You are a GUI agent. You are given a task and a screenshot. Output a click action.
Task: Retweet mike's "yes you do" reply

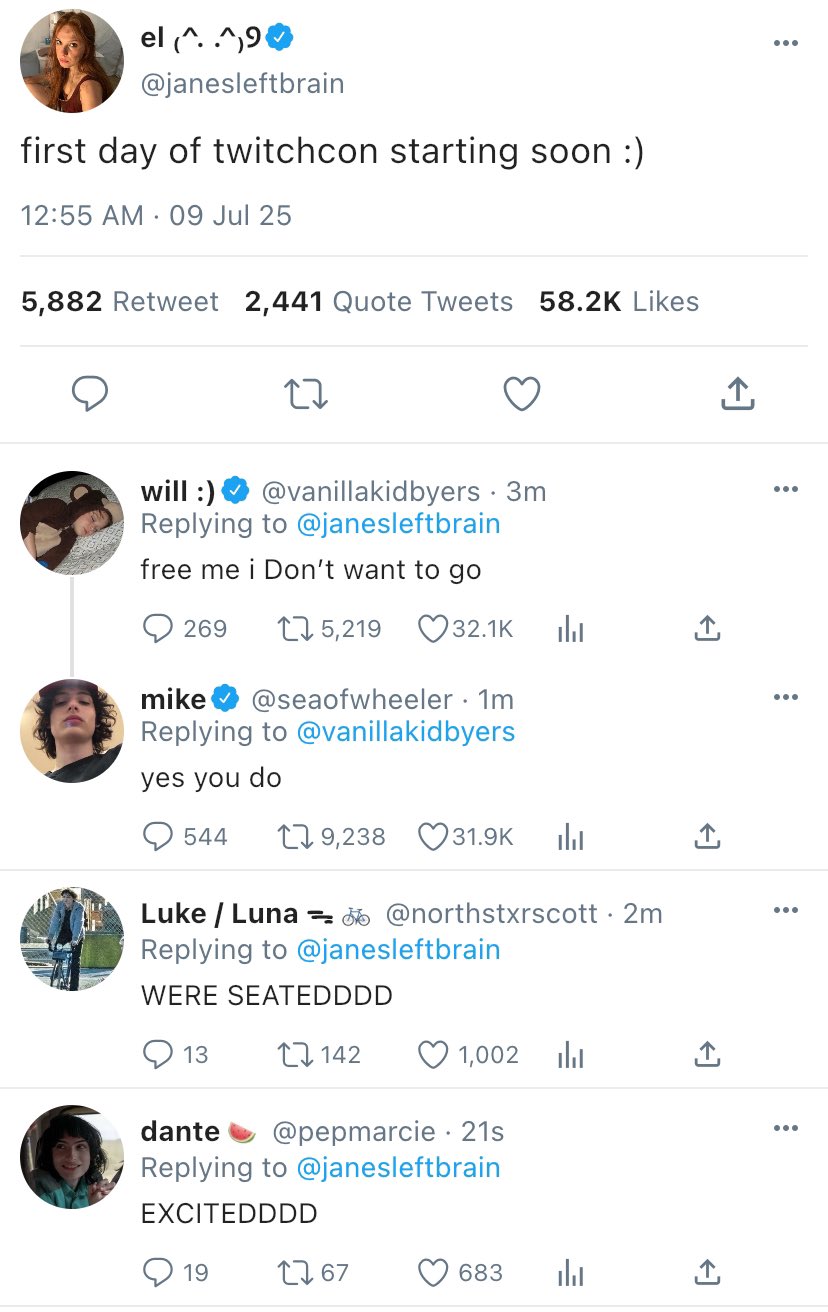[x=296, y=836]
